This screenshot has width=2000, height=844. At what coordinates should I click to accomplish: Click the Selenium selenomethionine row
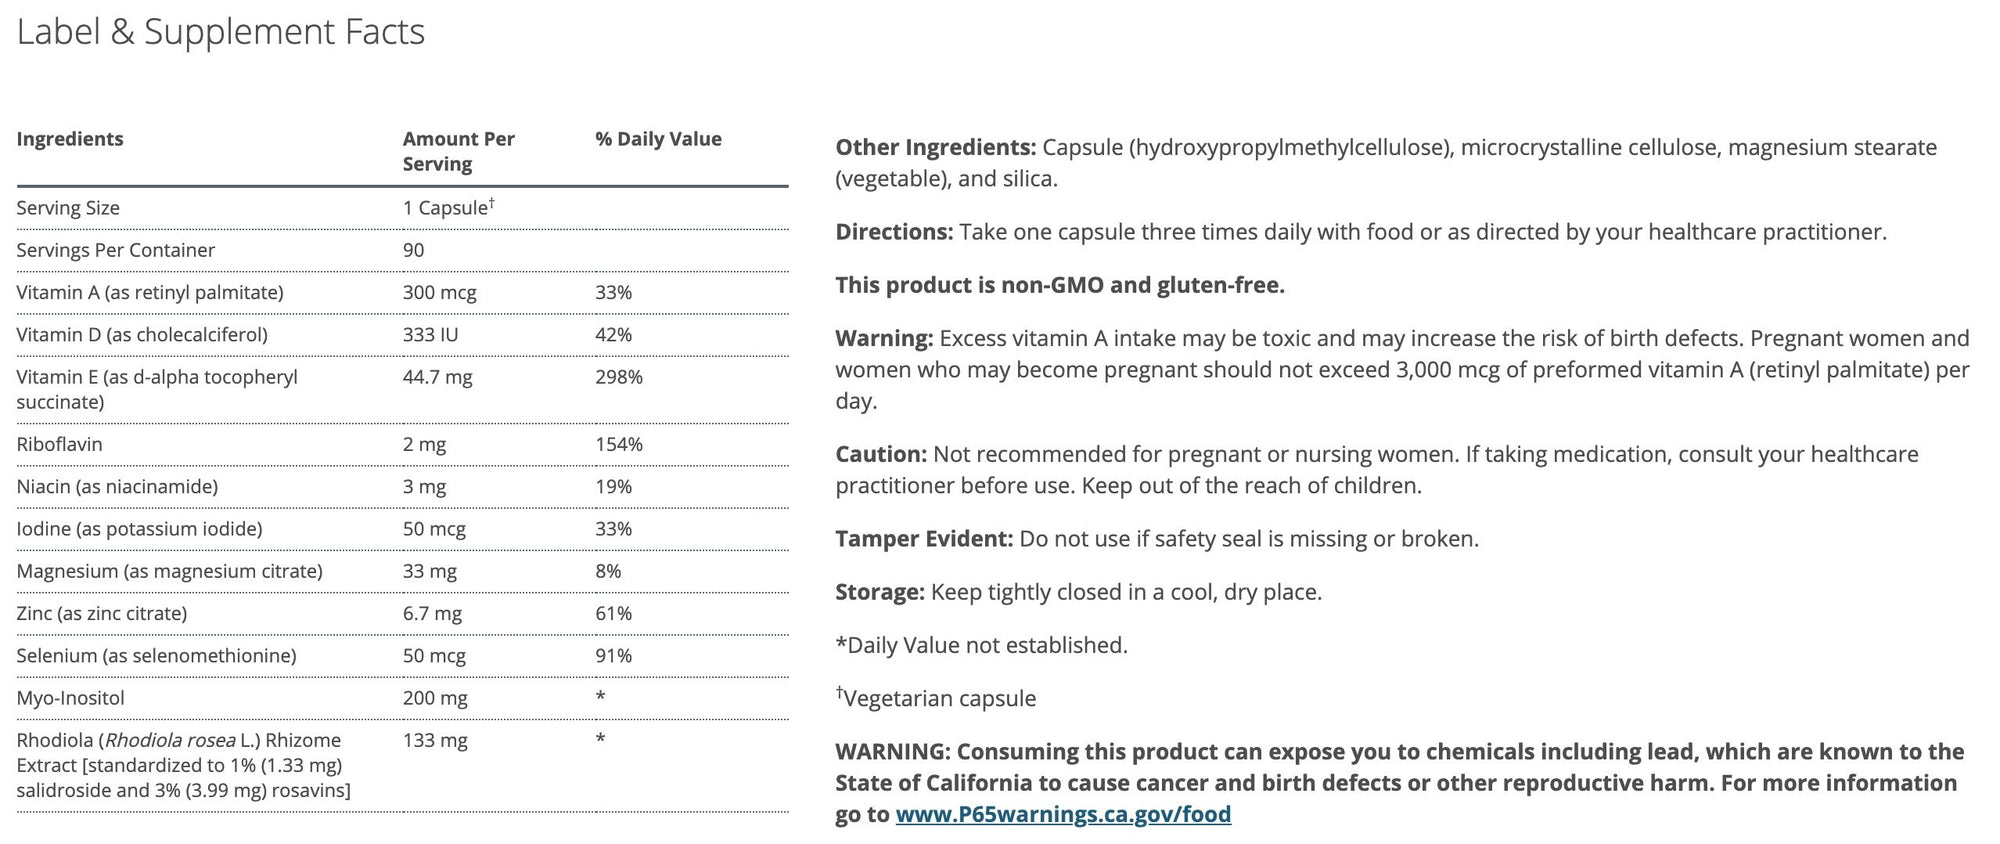pos(156,655)
